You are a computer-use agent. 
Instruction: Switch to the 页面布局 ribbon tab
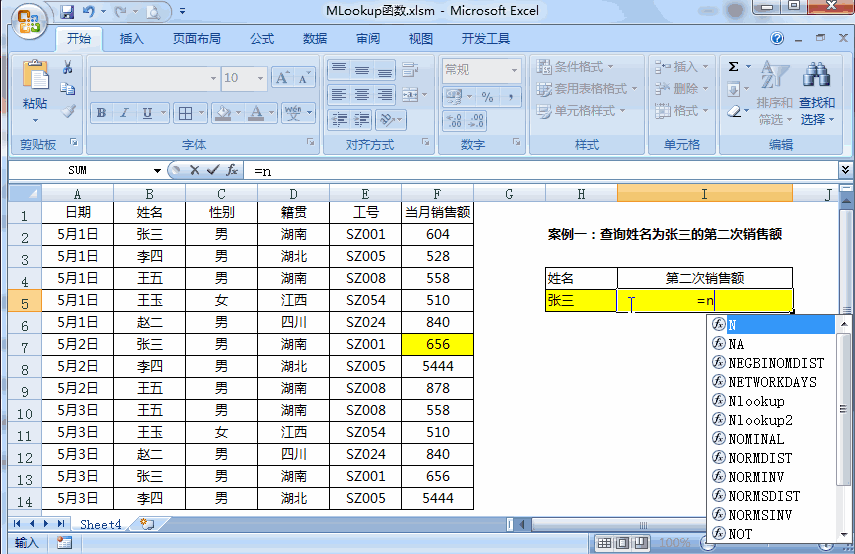pyautogui.click(x=197, y=38)
